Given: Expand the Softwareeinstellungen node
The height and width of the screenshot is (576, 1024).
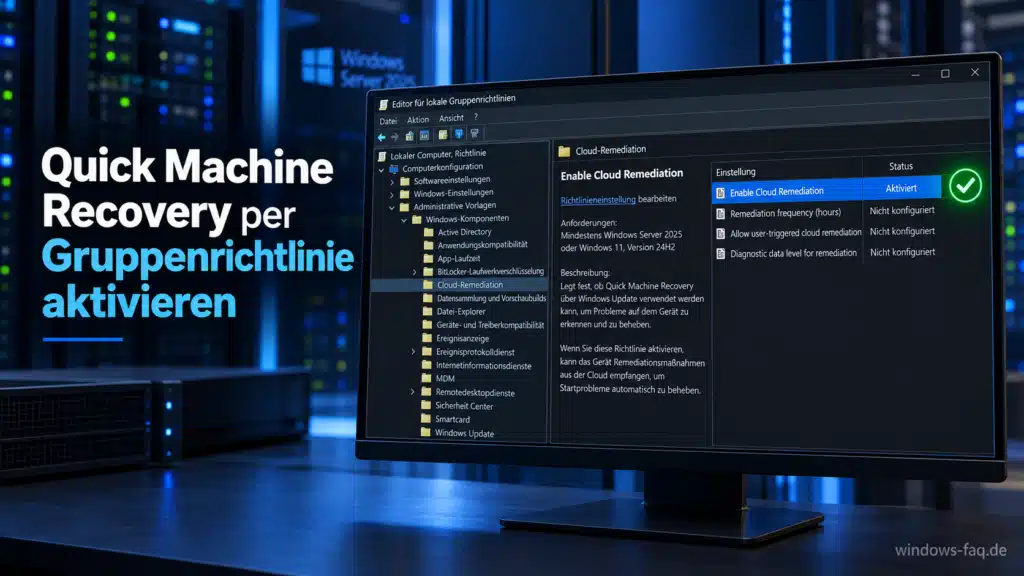Looking at the screenshot, I should [x=392, y=182].
